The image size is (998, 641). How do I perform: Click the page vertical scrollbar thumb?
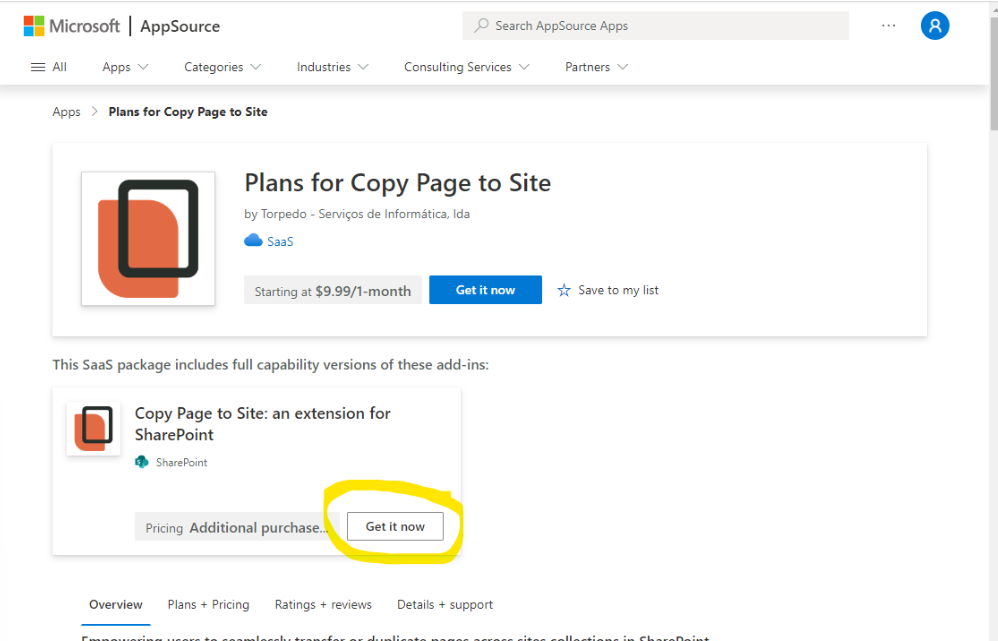994,72
